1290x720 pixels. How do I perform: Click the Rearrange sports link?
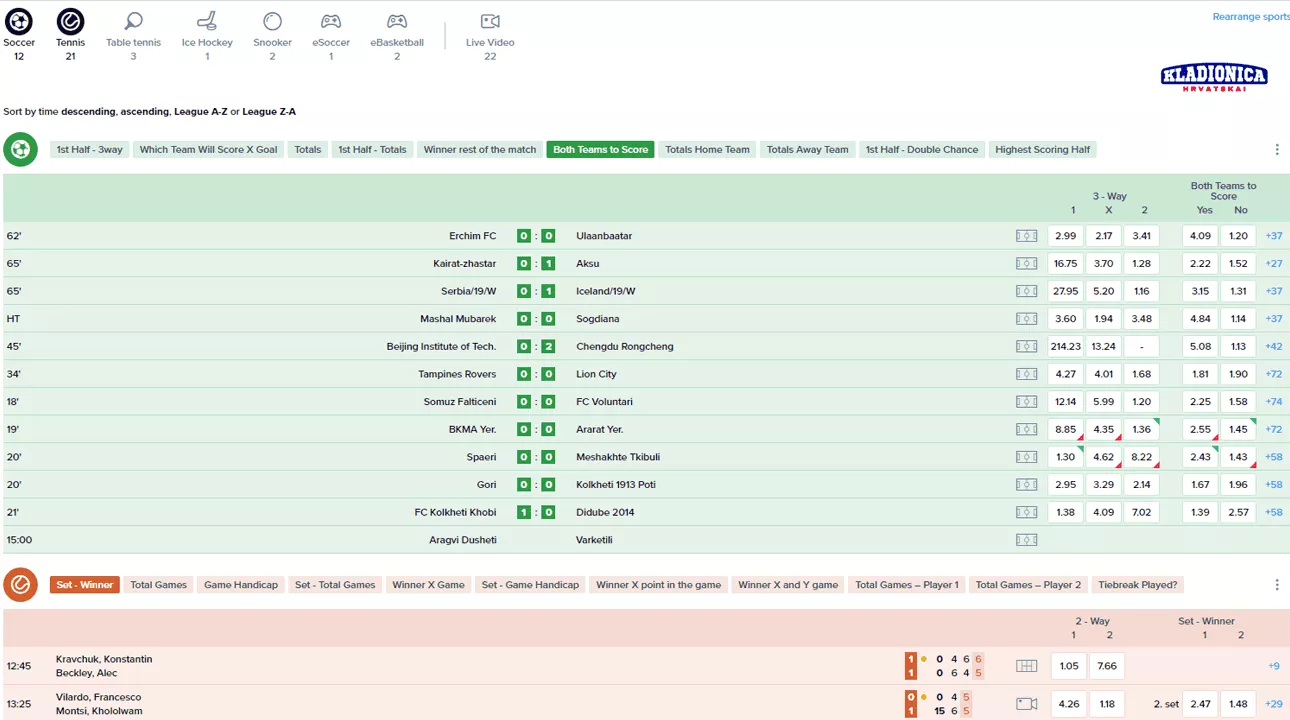[1250, 17]
